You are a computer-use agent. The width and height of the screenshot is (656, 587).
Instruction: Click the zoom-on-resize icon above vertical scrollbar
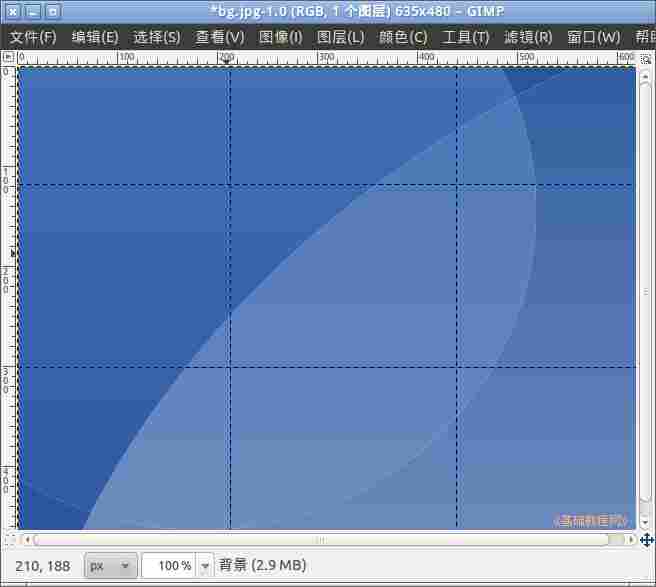tap(646, 58)
